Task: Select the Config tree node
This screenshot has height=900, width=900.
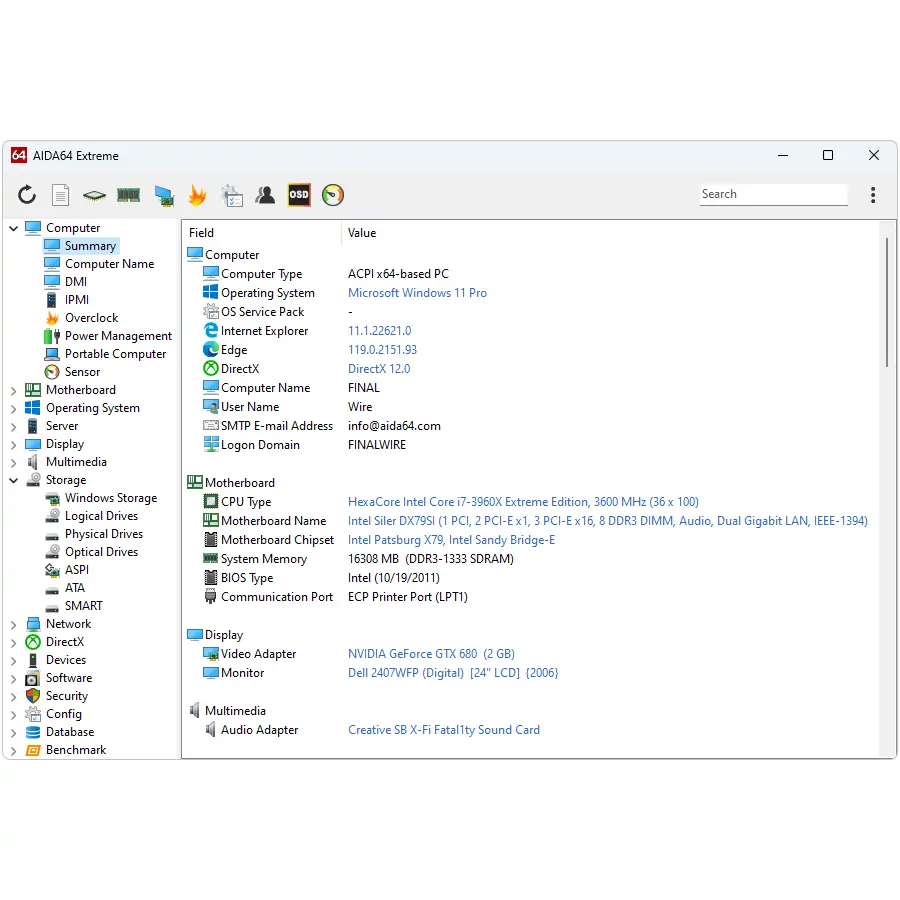Action: point(53,714)
